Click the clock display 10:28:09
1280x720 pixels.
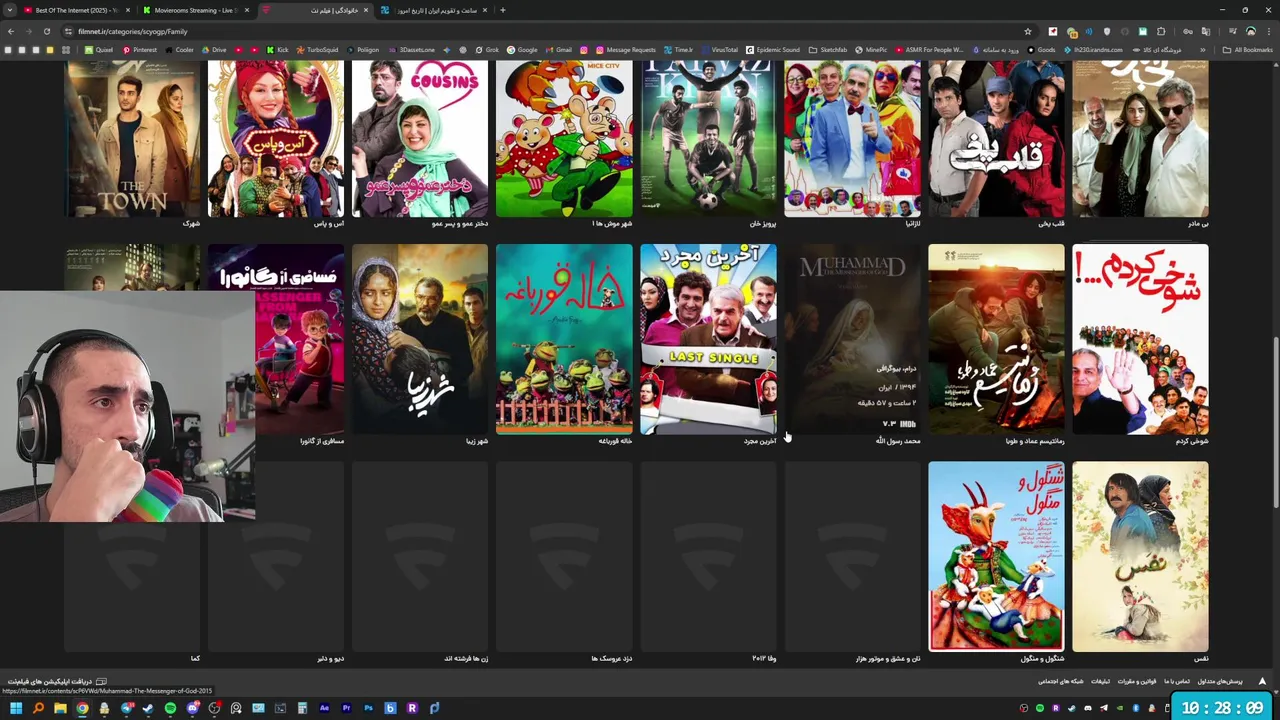point(1222,707)
